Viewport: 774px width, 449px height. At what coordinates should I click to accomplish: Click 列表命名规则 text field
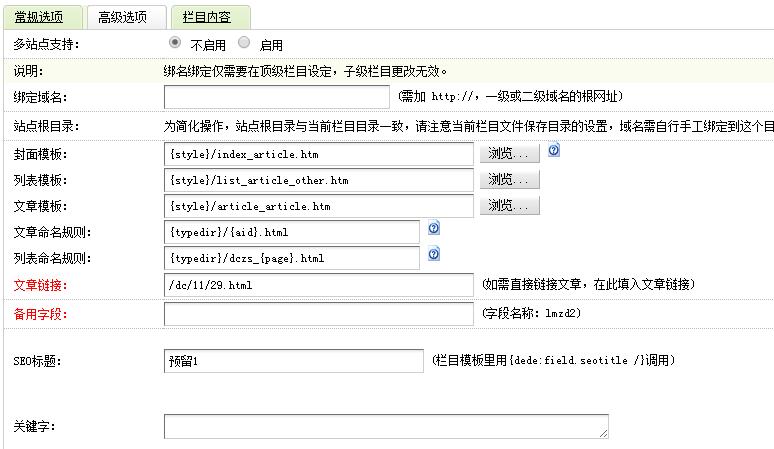(x=292, y=258)
